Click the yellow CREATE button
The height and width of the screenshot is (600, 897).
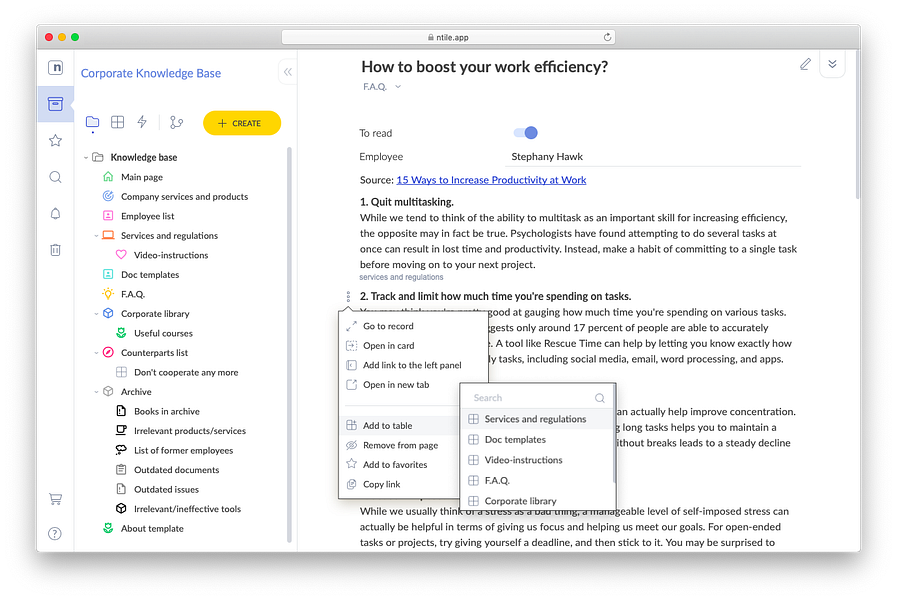click(x=242, y=123)
